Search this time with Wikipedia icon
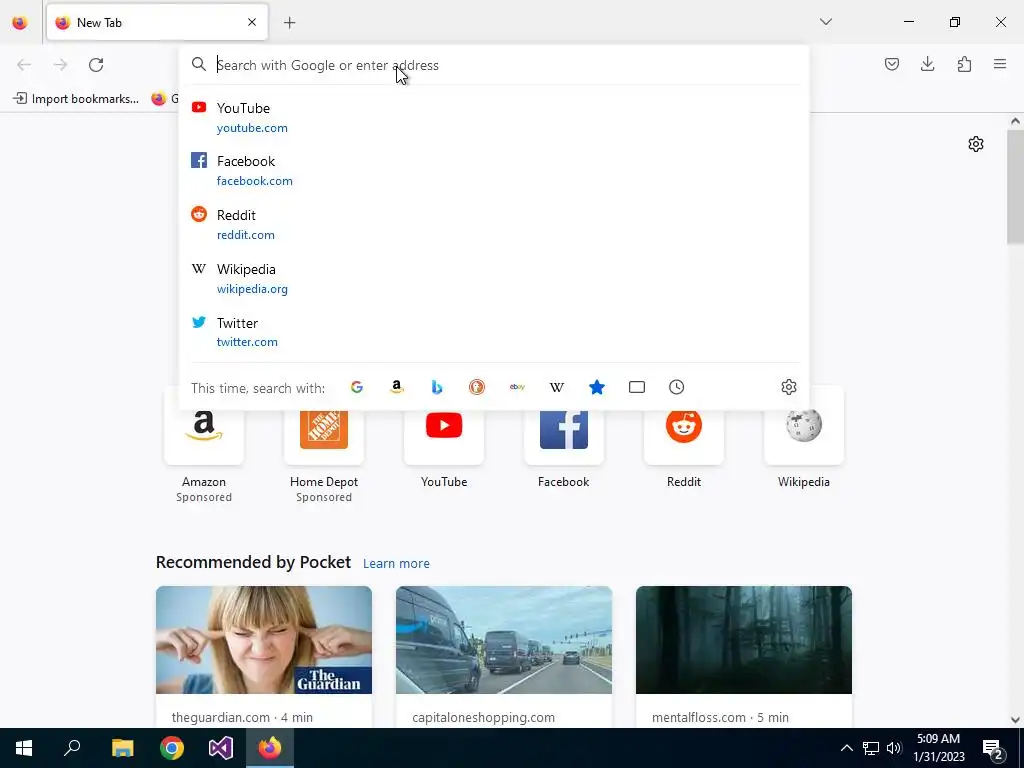1024x768 pixels. (x=556, y=387)
